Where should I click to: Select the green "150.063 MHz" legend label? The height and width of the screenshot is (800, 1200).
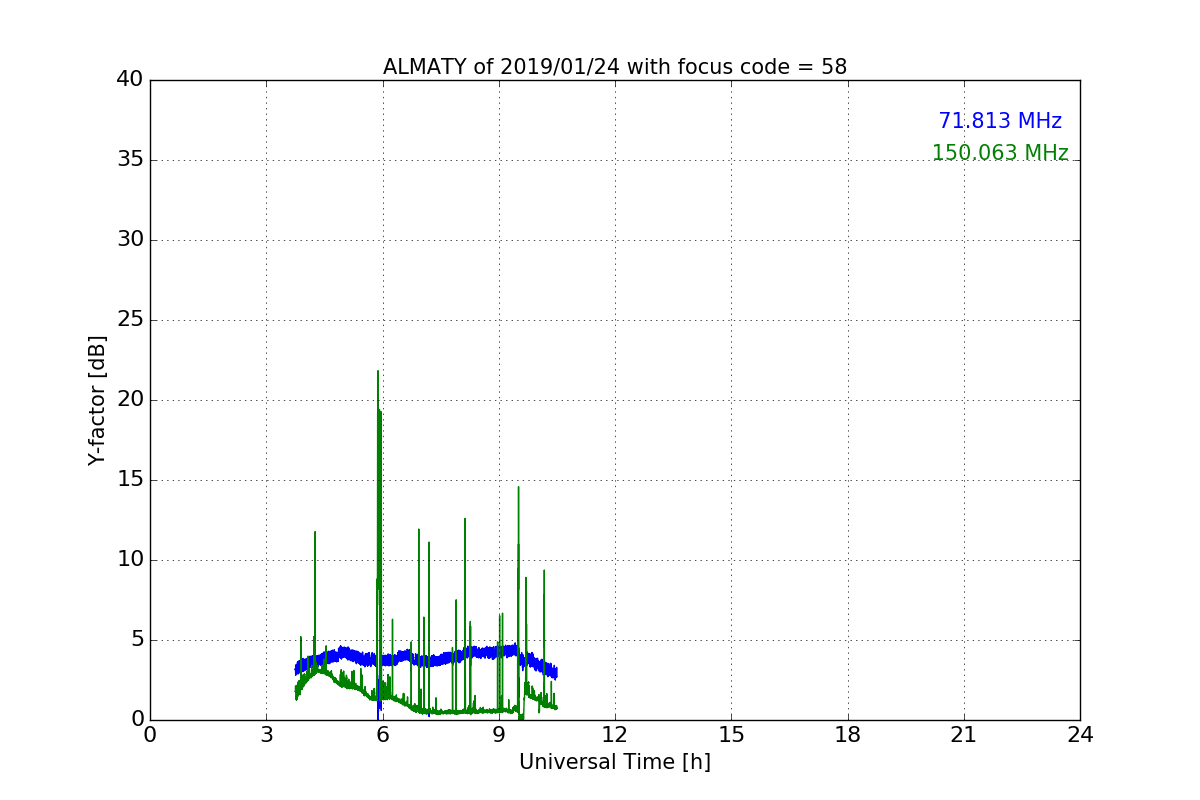click(1000, 153)
